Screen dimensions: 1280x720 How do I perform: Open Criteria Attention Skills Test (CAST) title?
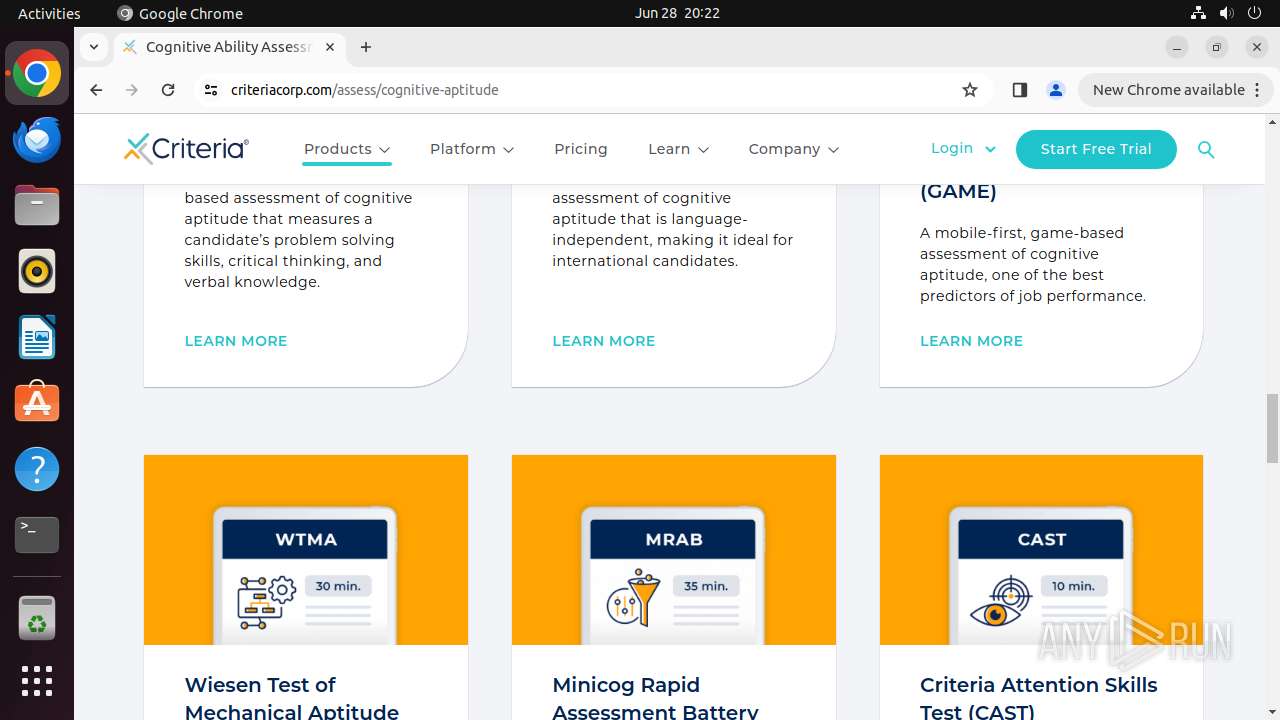(1039, 698)
